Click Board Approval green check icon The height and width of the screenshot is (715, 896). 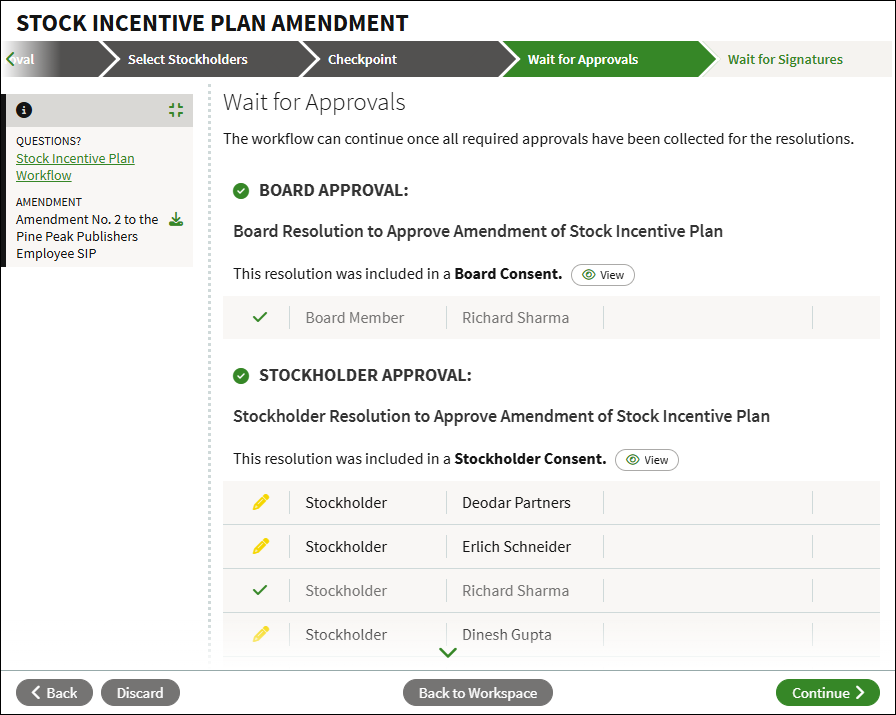pyautogui.click(x=241, y=191)
